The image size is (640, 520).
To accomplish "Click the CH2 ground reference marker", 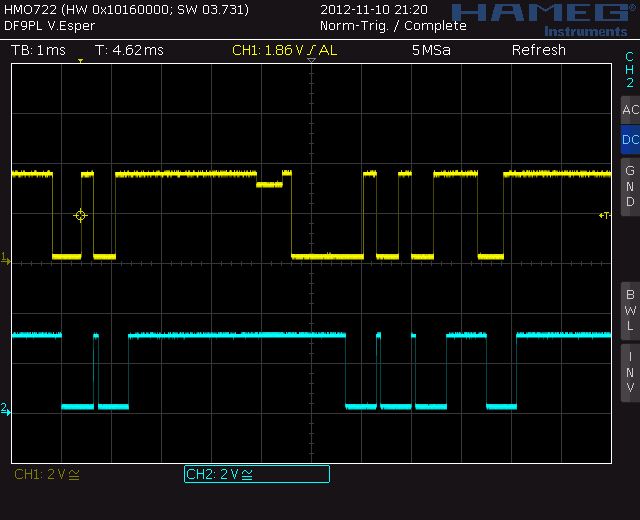I will (6, 409).
